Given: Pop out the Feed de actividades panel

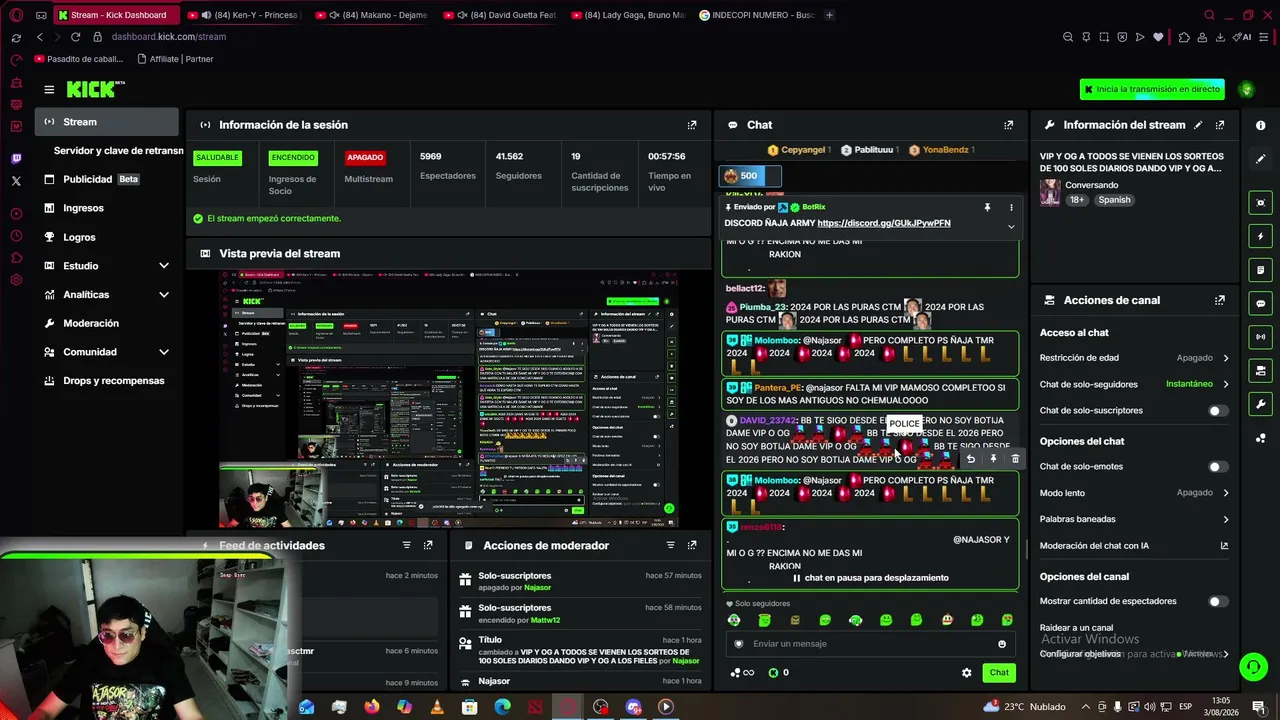Looking at the screenshot, I should tap(428, 545).
